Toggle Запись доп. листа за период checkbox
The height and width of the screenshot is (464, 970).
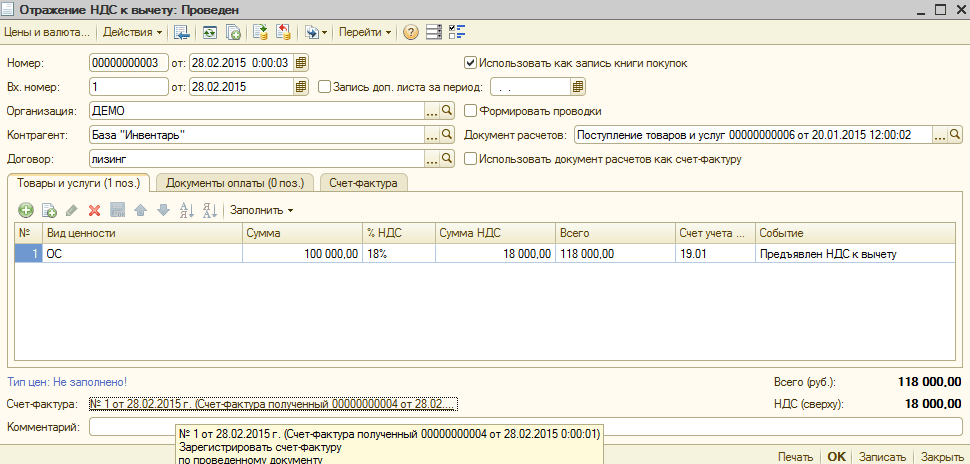click(x=324, y=87)
